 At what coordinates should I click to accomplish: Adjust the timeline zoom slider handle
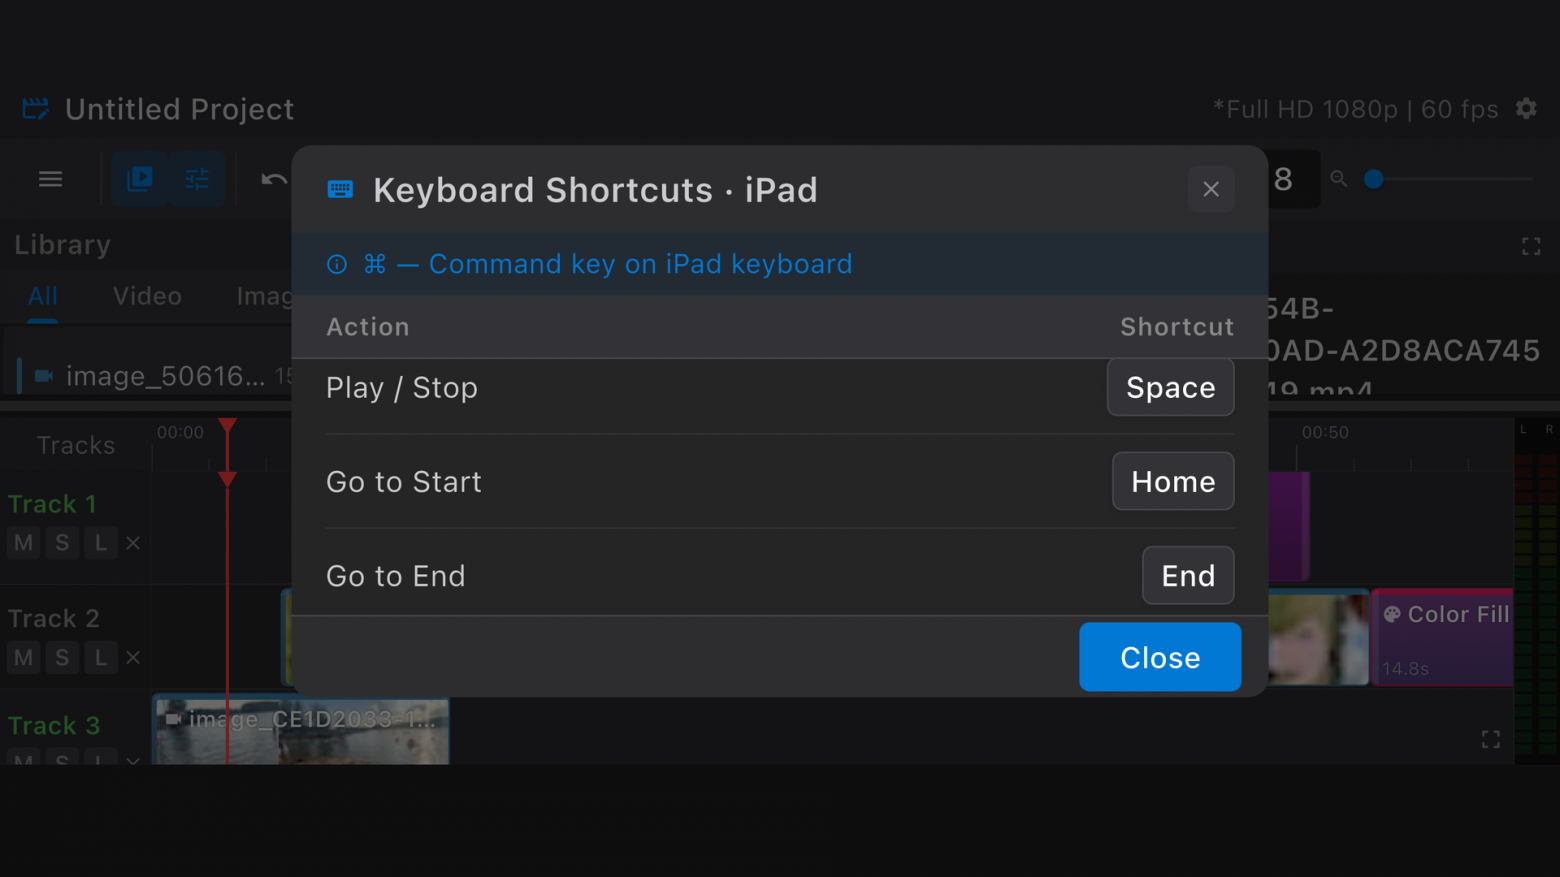[x=1374, y=179]
